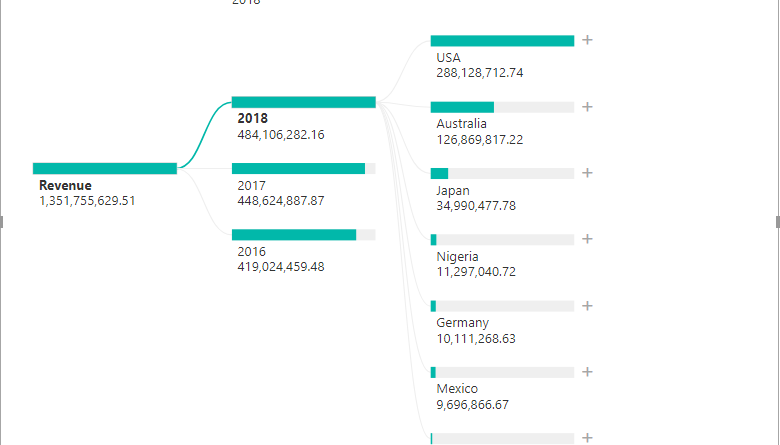Select the Revenue root node bar
This screenshot has height=445, width=780.
(x=105, y=168)
